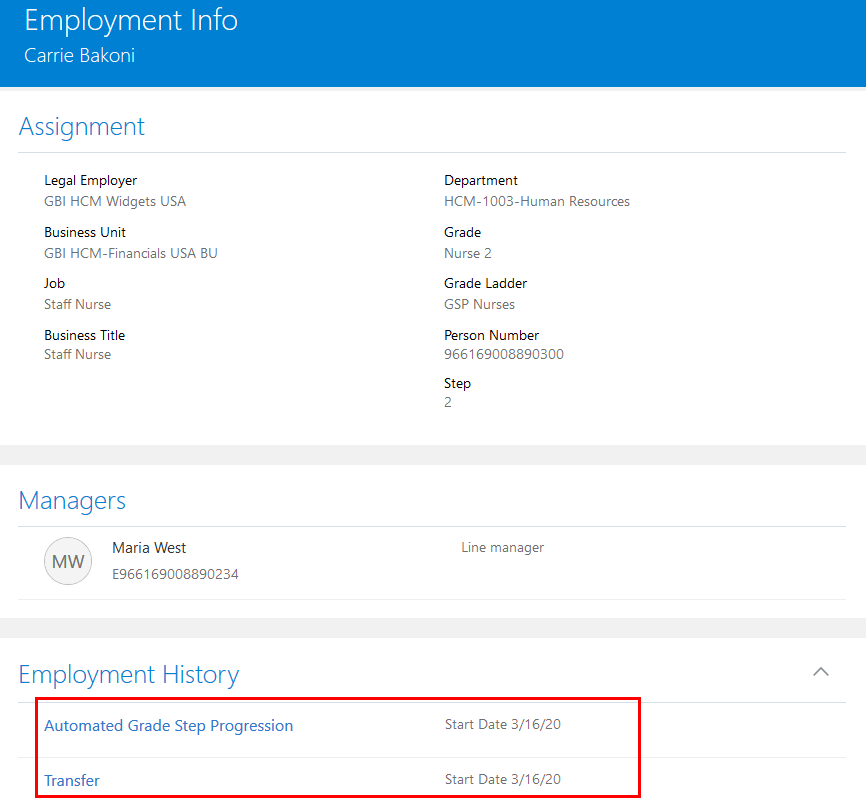This screenshot has width=866, height=807.
Task: Open the Transfer history entry
Action: tap(72, 781)
